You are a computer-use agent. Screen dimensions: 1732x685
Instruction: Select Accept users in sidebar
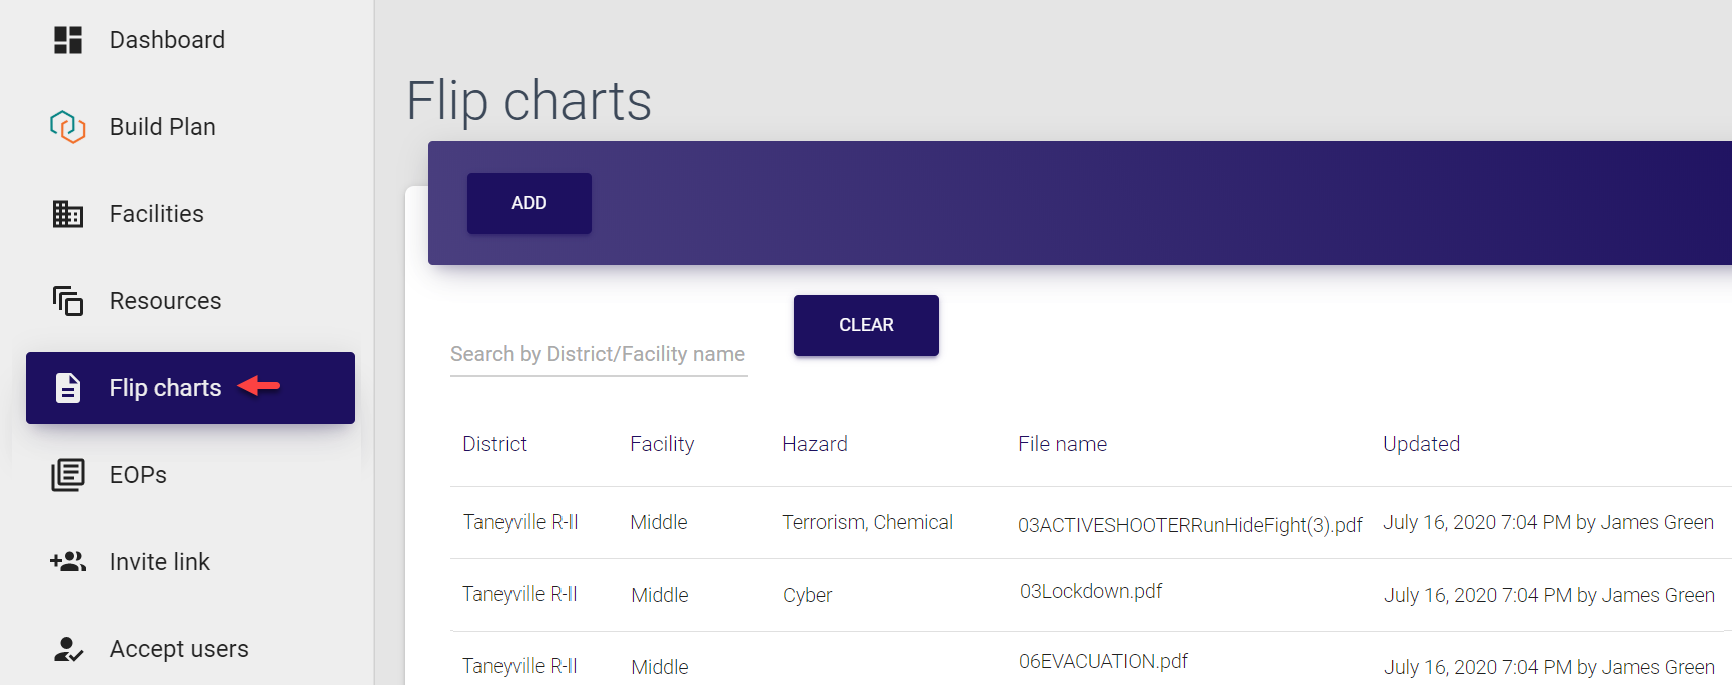[179, 649]
